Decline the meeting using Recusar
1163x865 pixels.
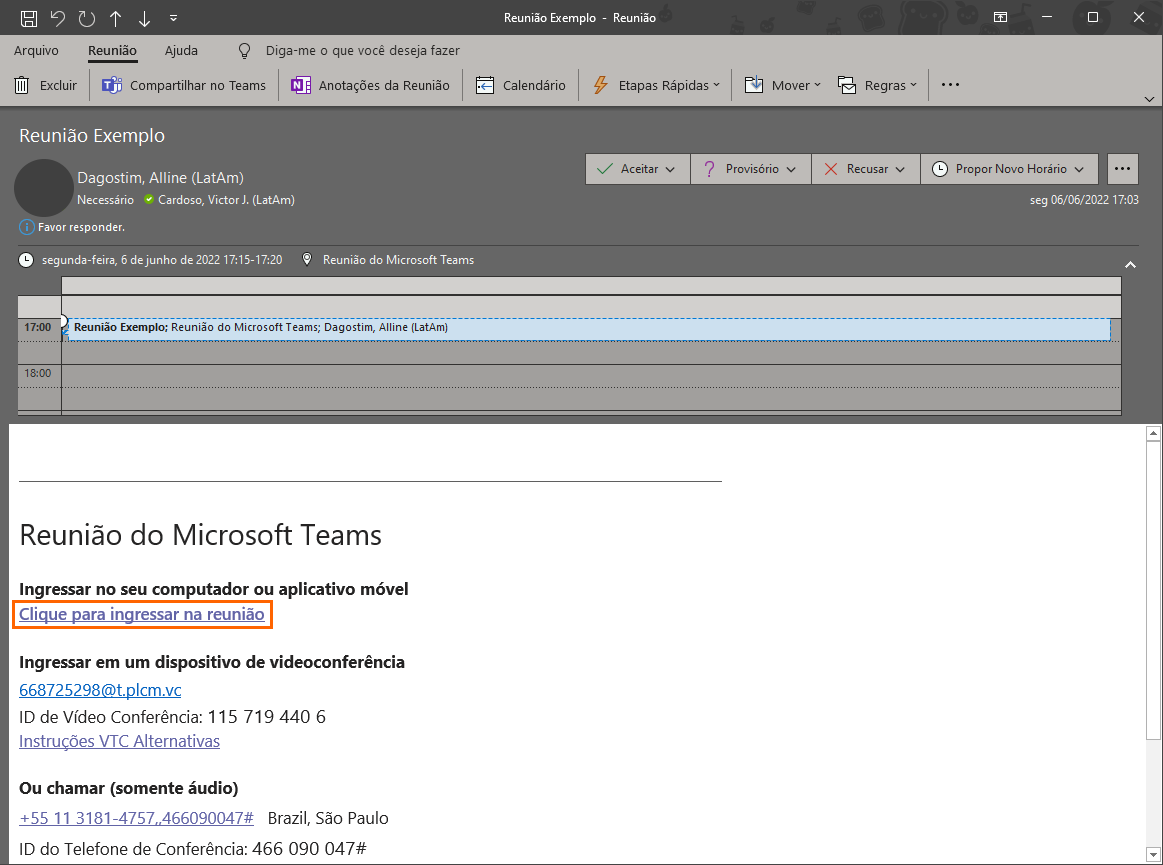pos(865,169)
